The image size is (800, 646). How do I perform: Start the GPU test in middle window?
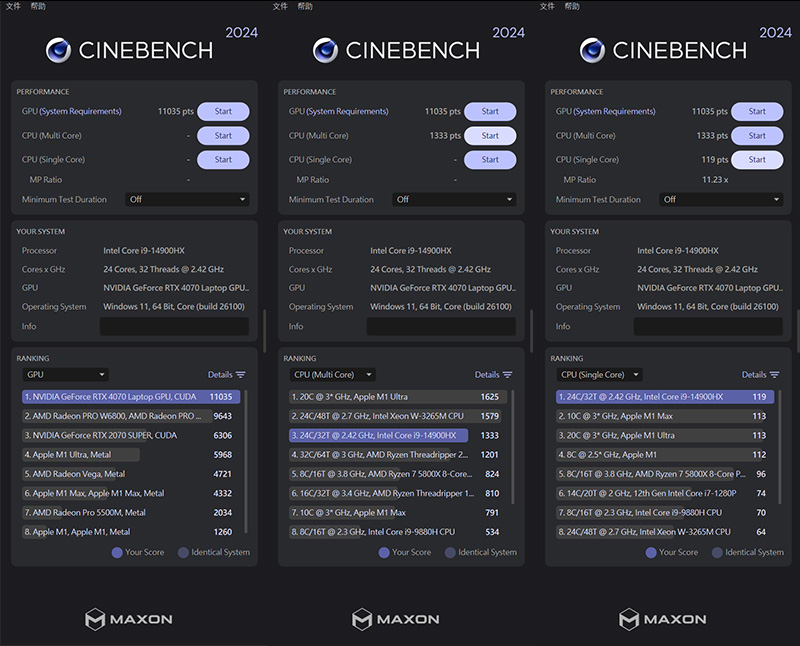point(490,111)
